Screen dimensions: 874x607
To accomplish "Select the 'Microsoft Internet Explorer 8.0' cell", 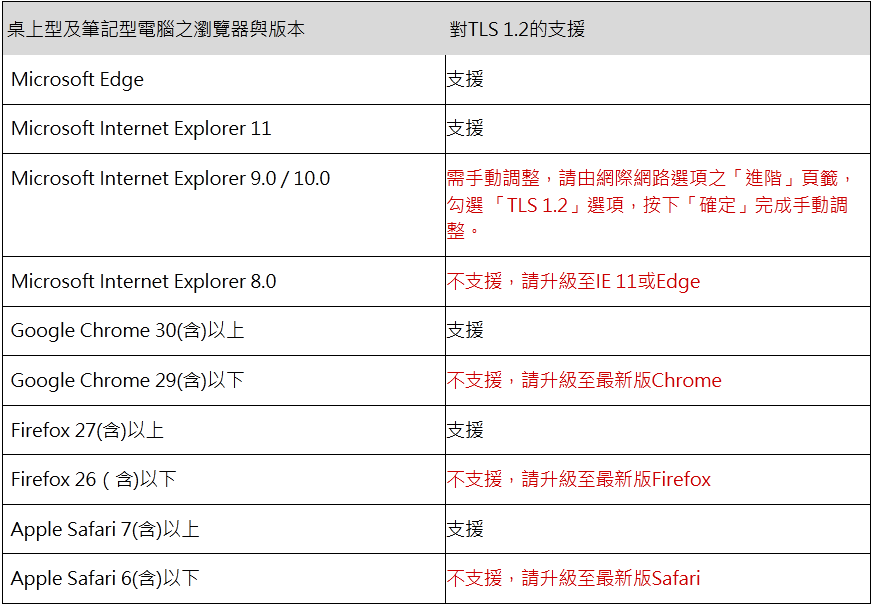I will click(224, 281).
